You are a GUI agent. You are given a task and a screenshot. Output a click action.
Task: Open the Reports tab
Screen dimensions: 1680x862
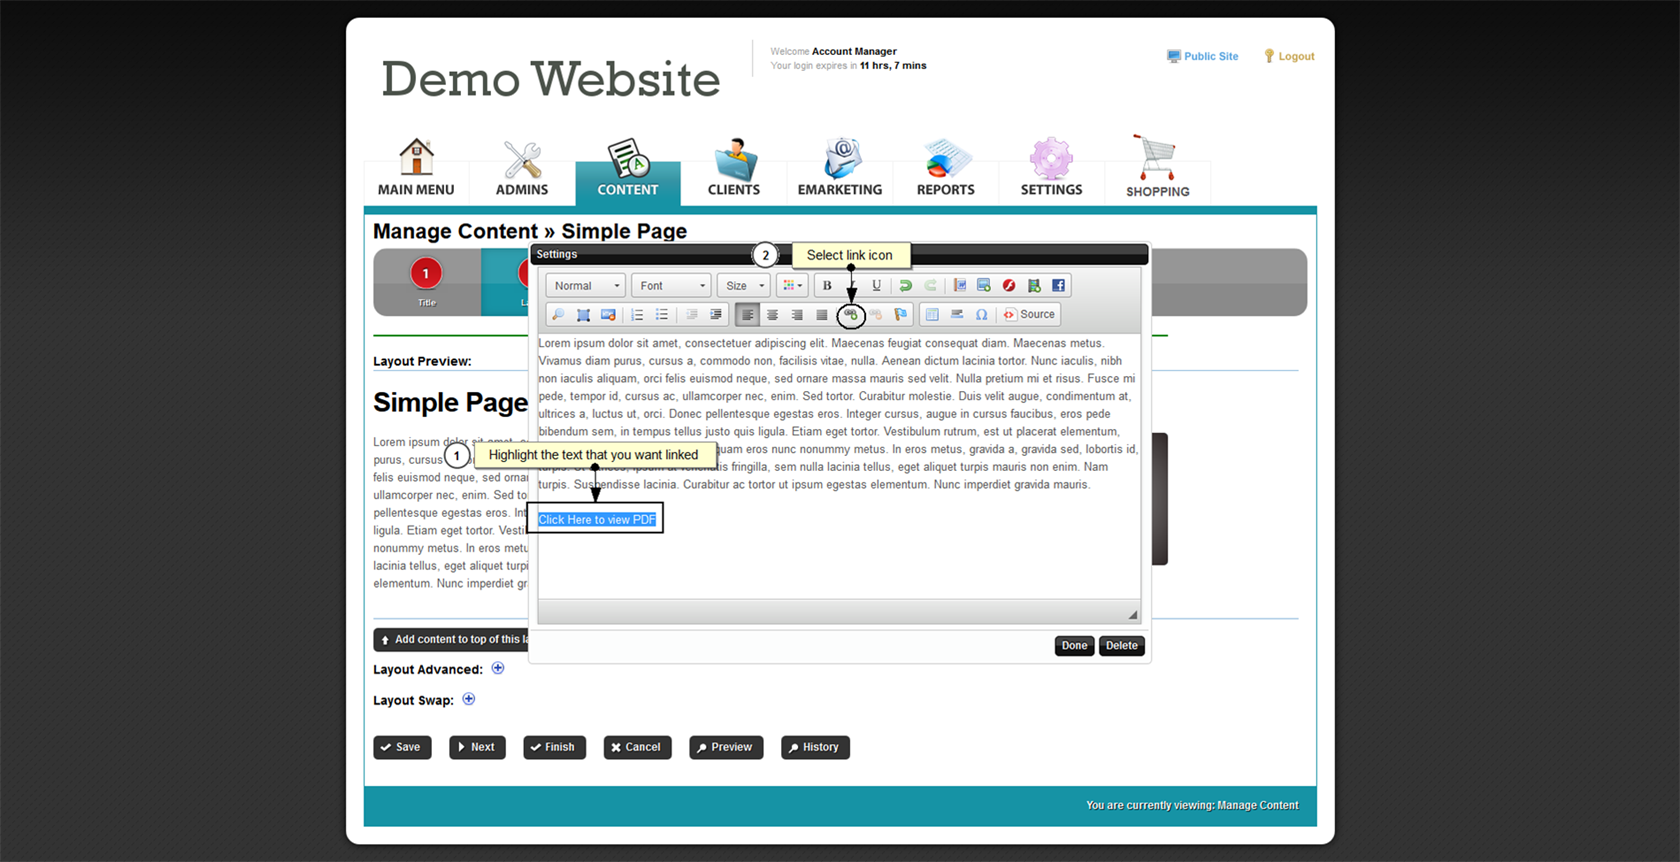[x=945, y=168]
